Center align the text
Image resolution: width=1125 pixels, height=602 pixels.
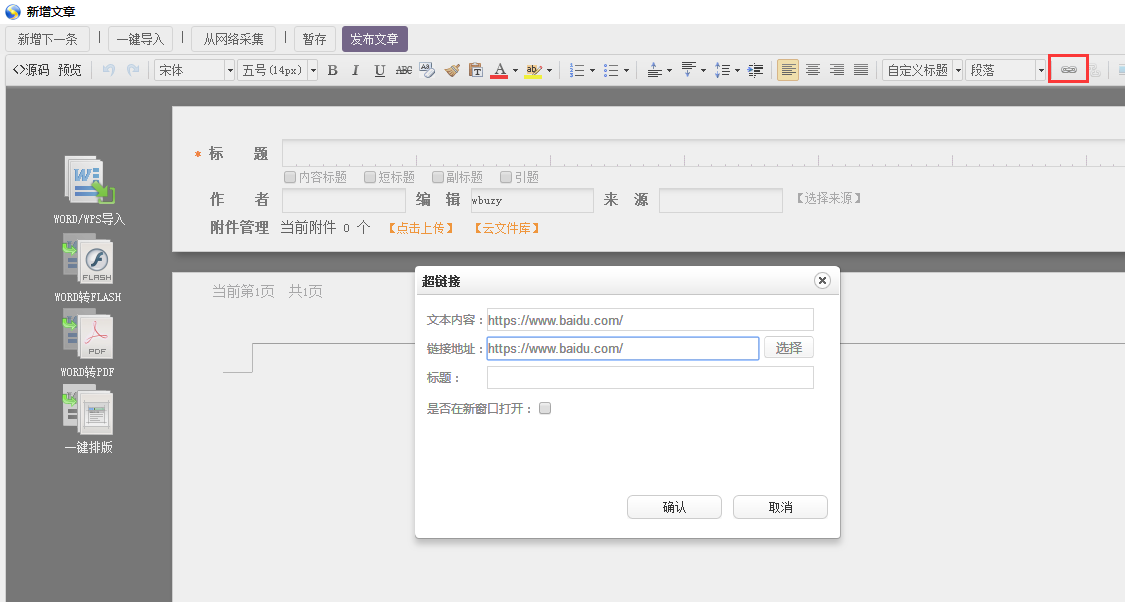pos(813,70)
